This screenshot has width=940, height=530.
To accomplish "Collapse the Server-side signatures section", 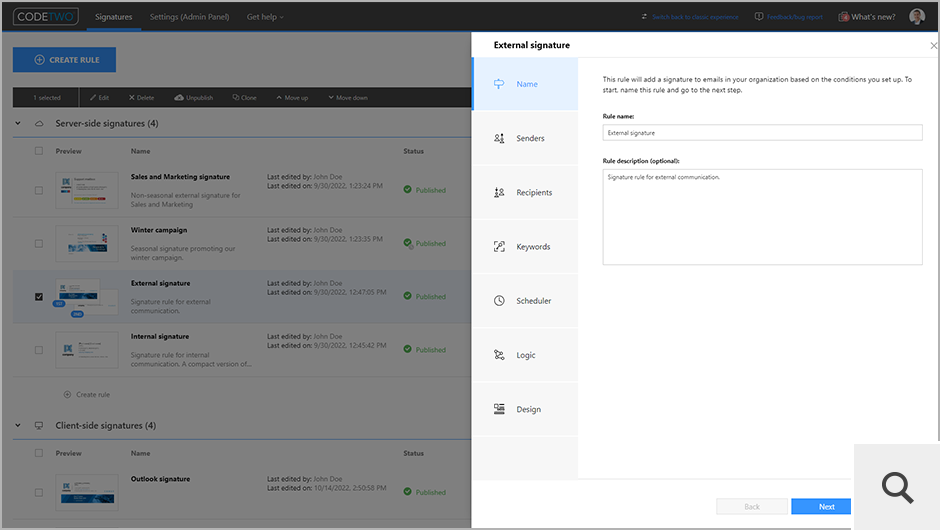I will pos(18,124).
